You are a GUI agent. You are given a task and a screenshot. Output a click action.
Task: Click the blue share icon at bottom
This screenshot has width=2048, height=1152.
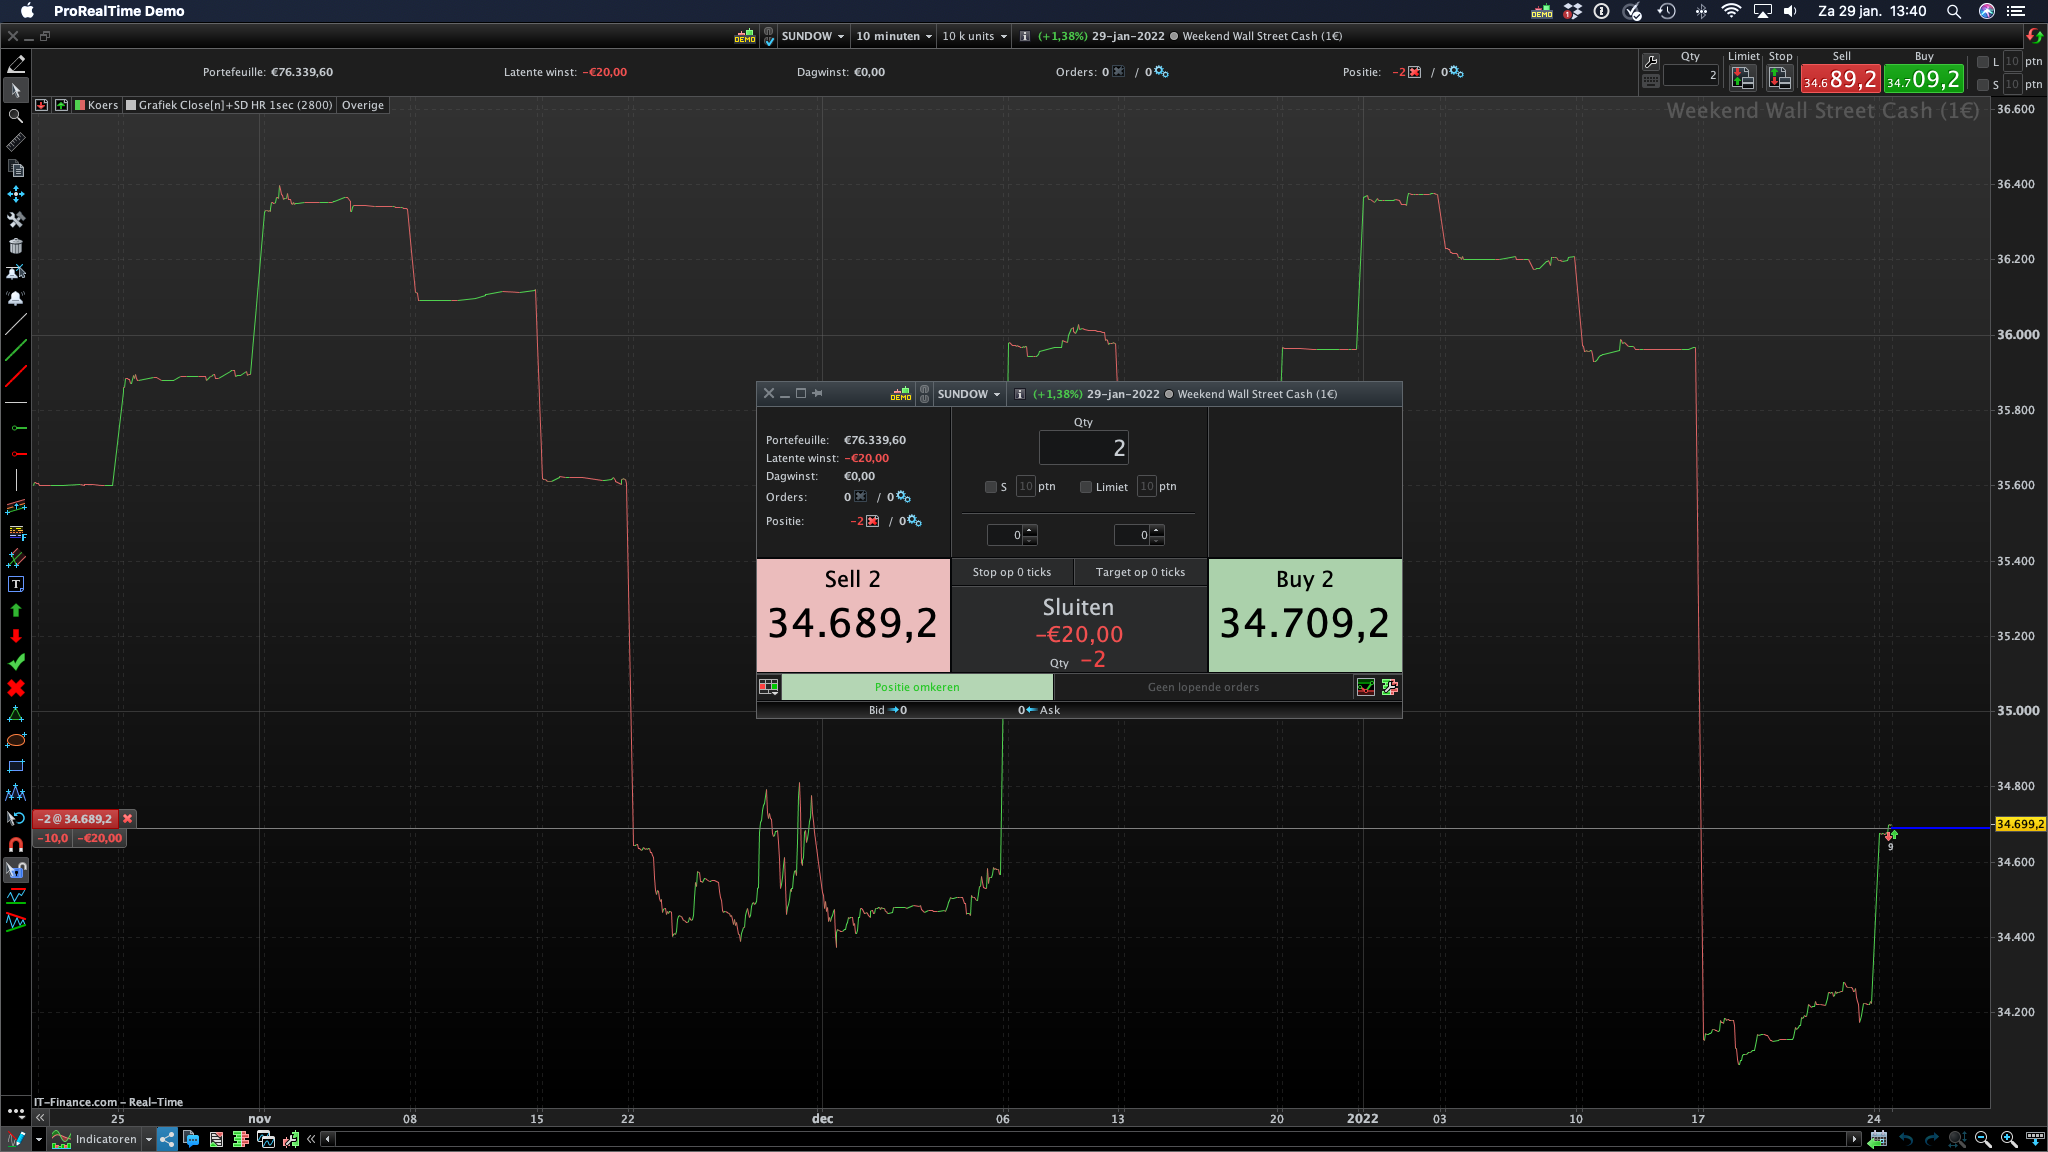click(x=167, y=1139)
